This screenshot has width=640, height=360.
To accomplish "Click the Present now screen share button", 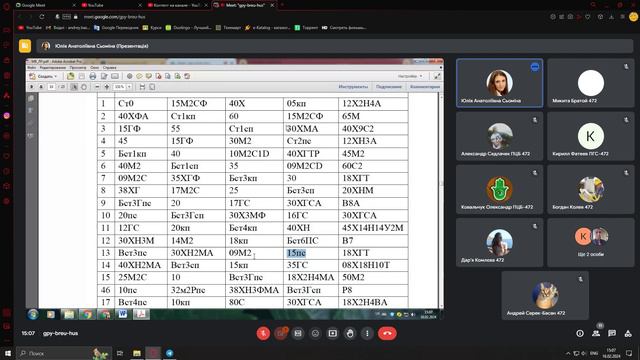I will (333, 333).
